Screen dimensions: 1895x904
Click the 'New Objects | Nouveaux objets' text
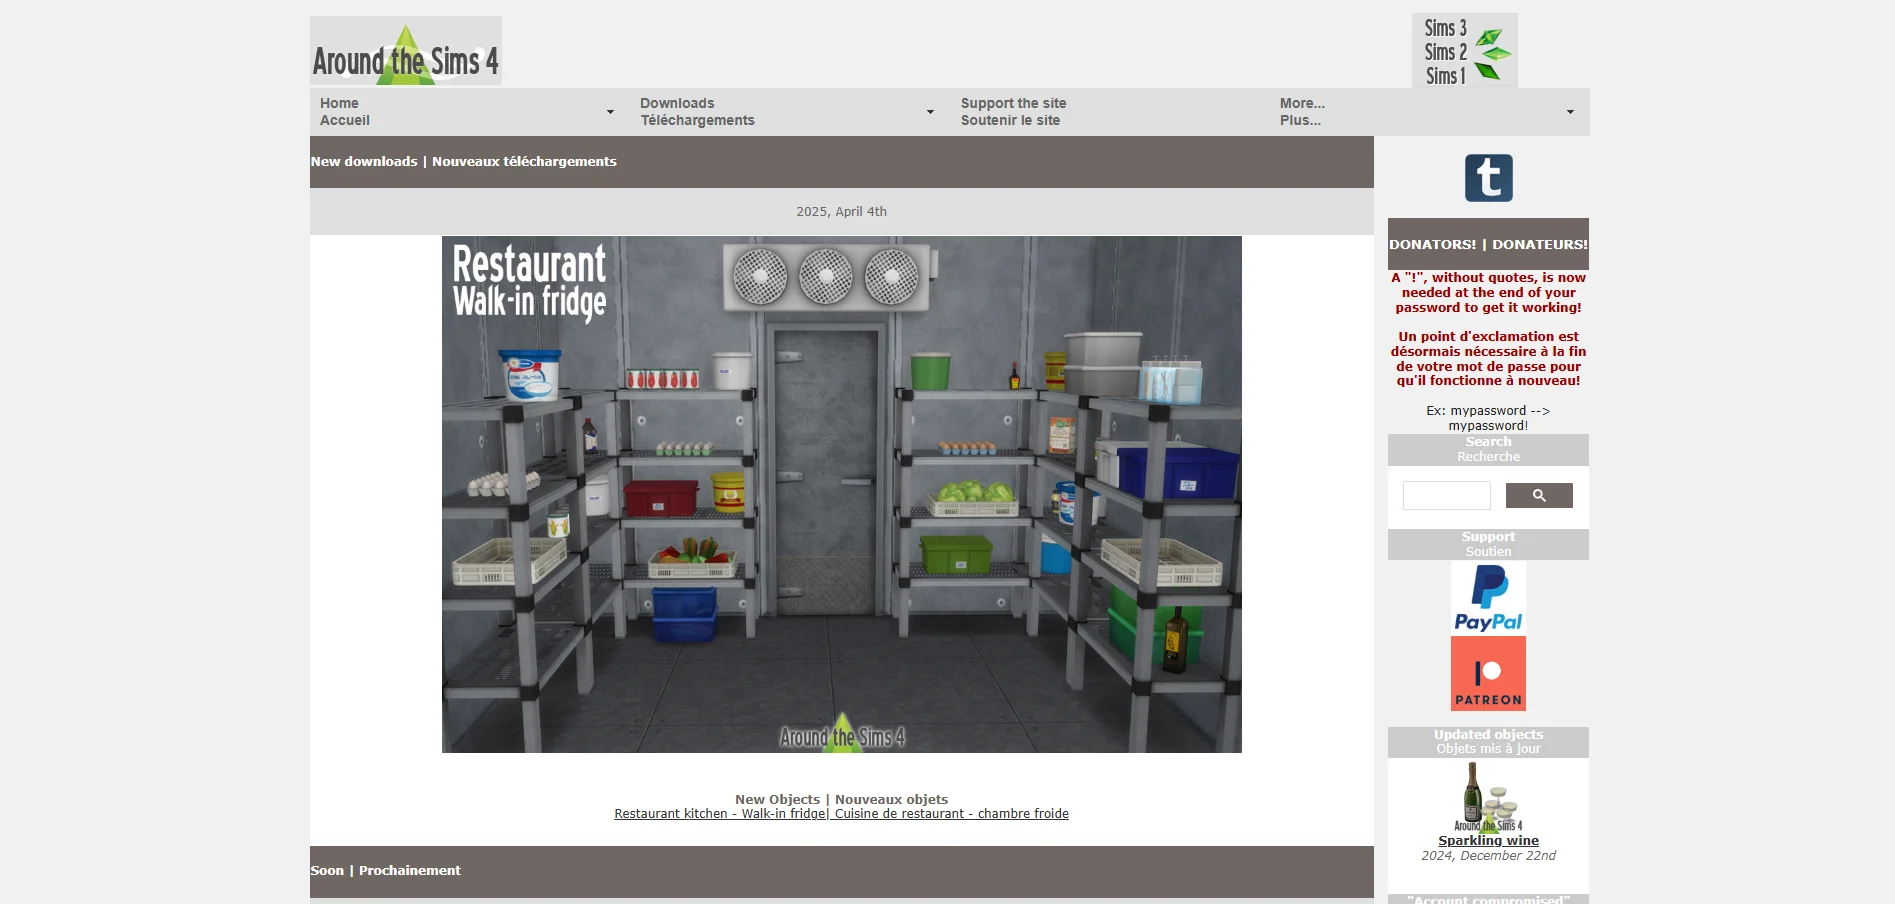tap(841, 800)
